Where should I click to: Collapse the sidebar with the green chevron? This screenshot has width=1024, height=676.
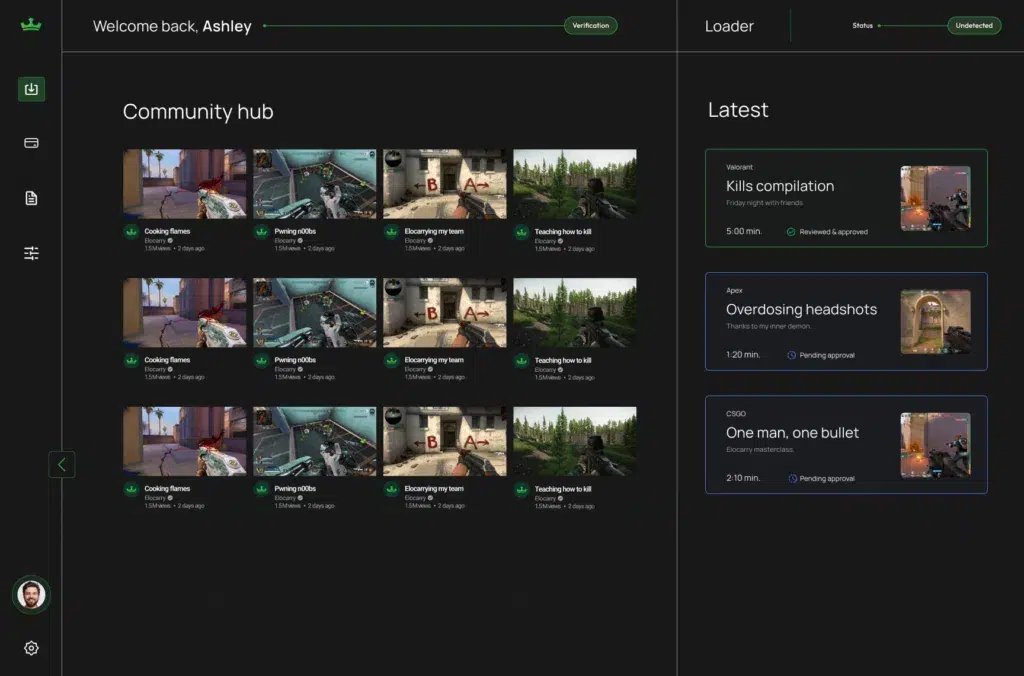tap(62, 464)
